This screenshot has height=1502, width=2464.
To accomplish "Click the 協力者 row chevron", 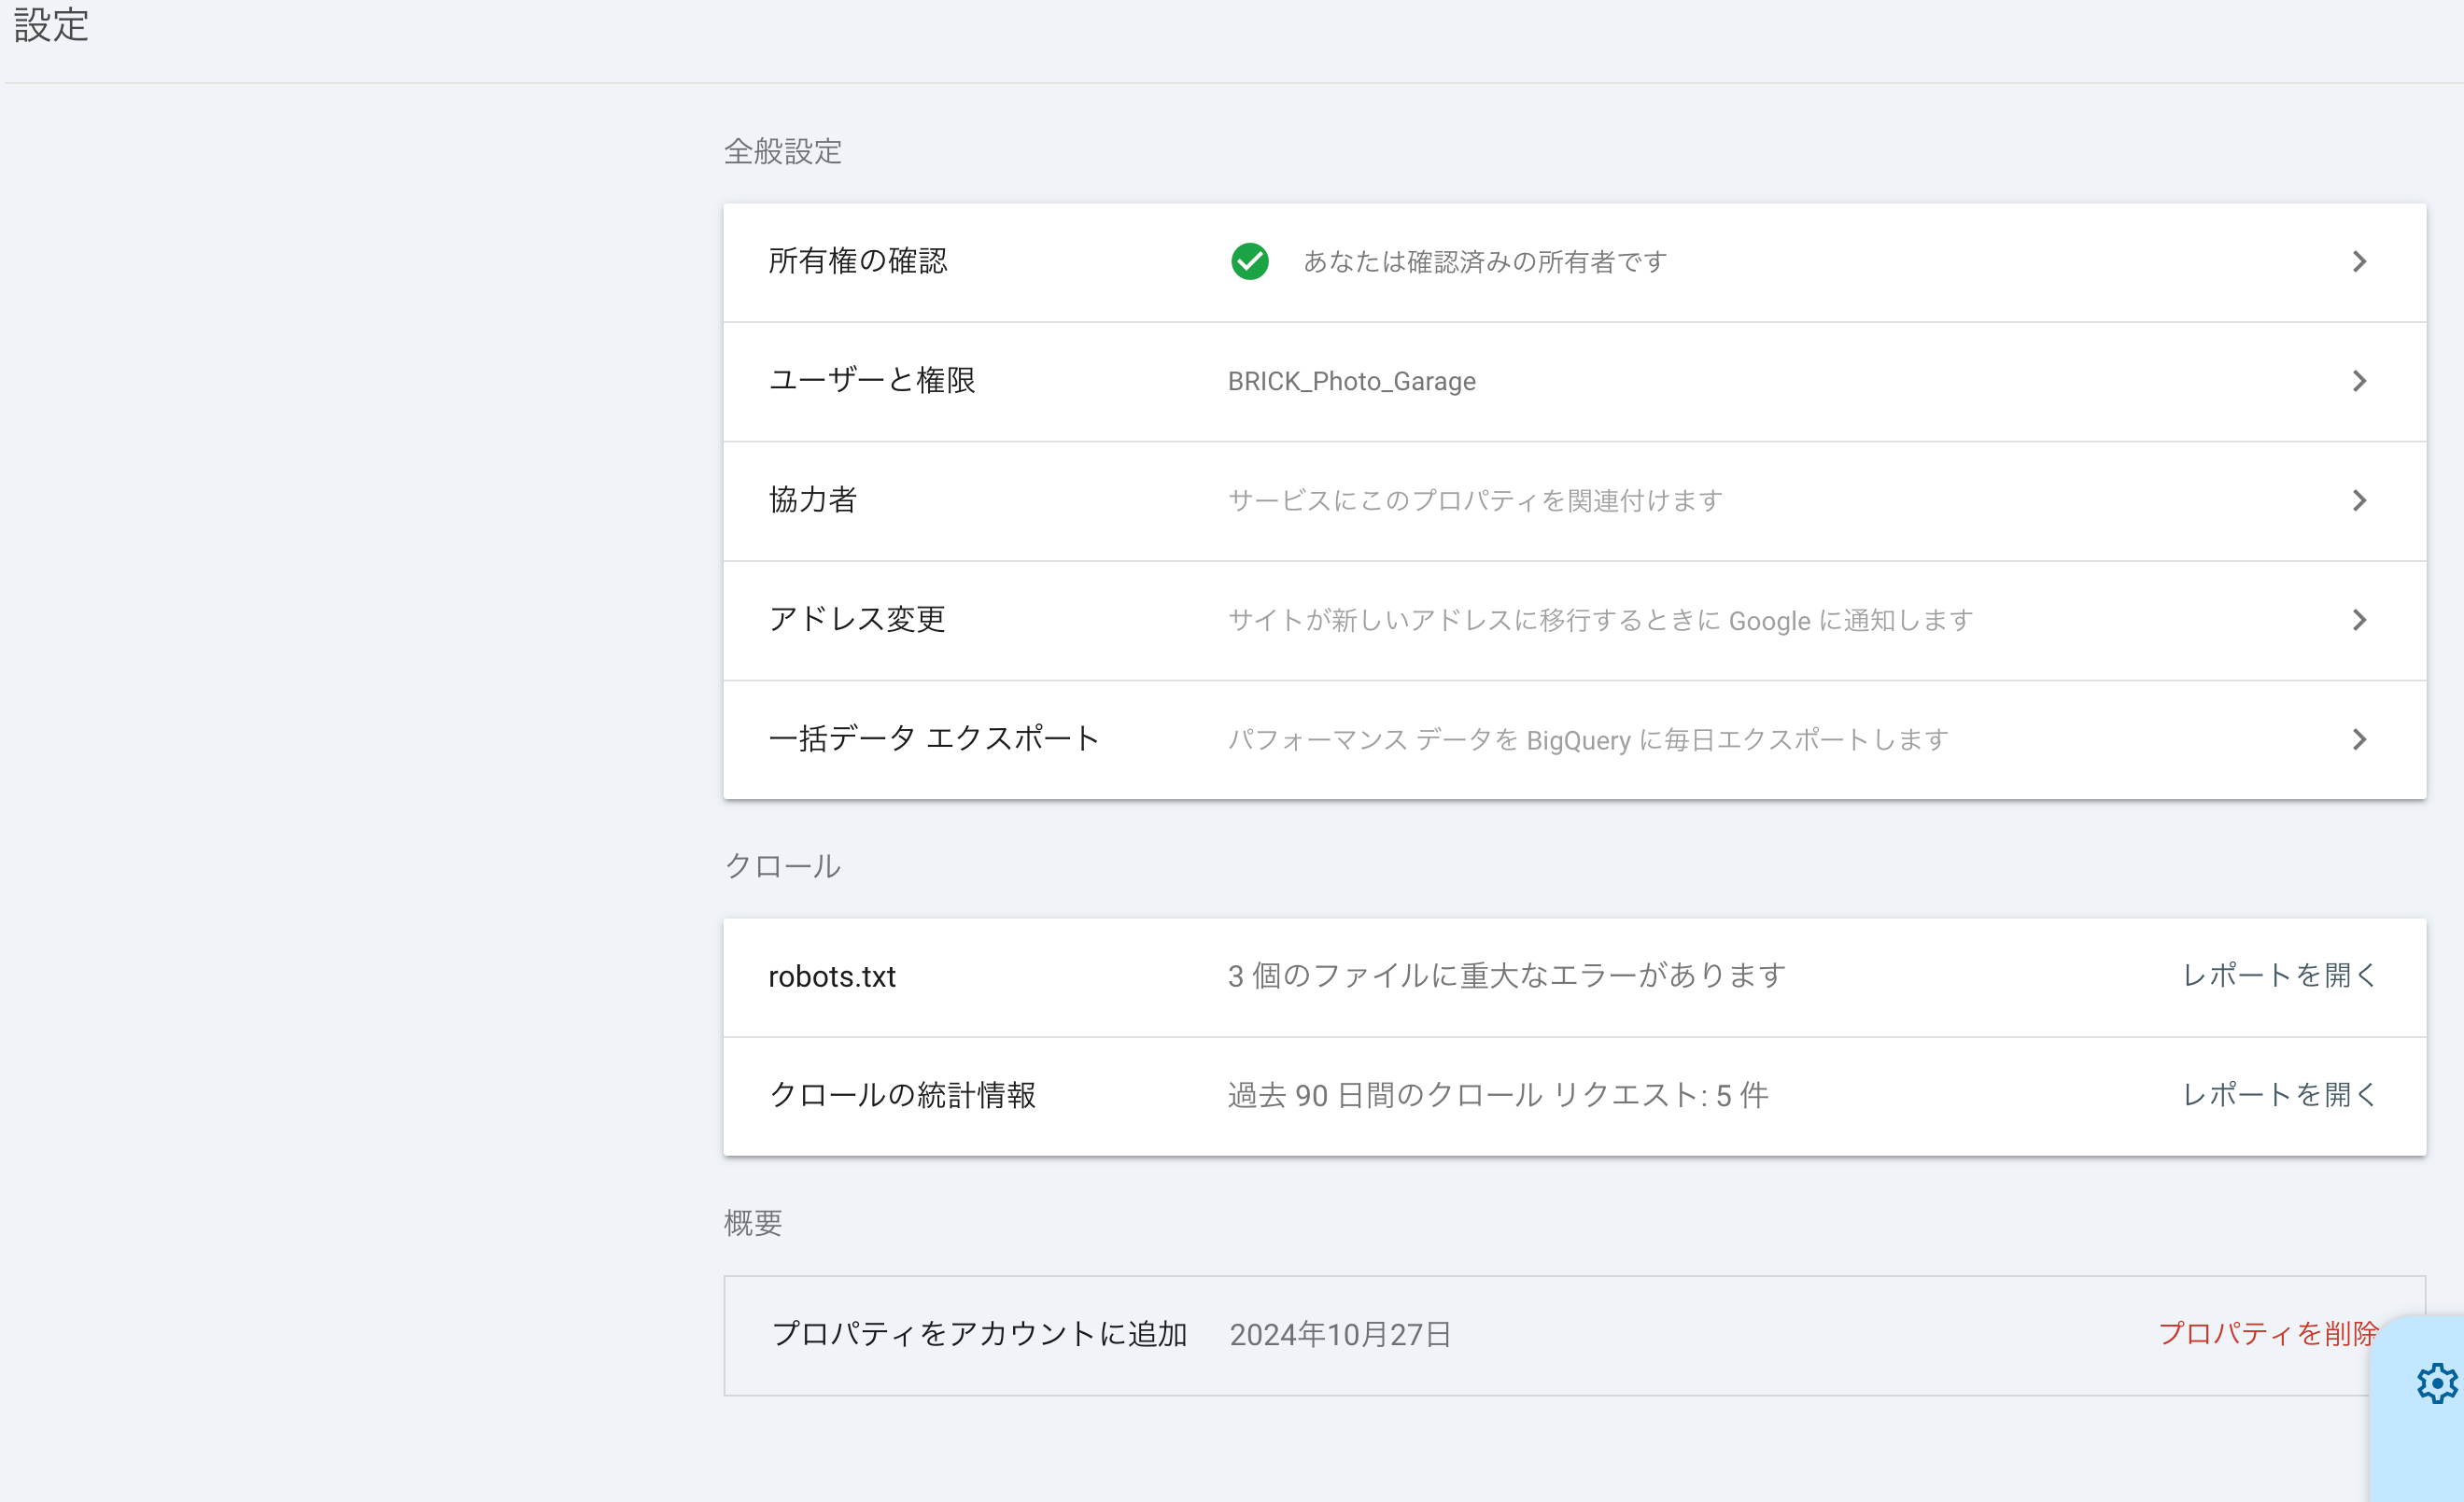I will (2359, 500).
